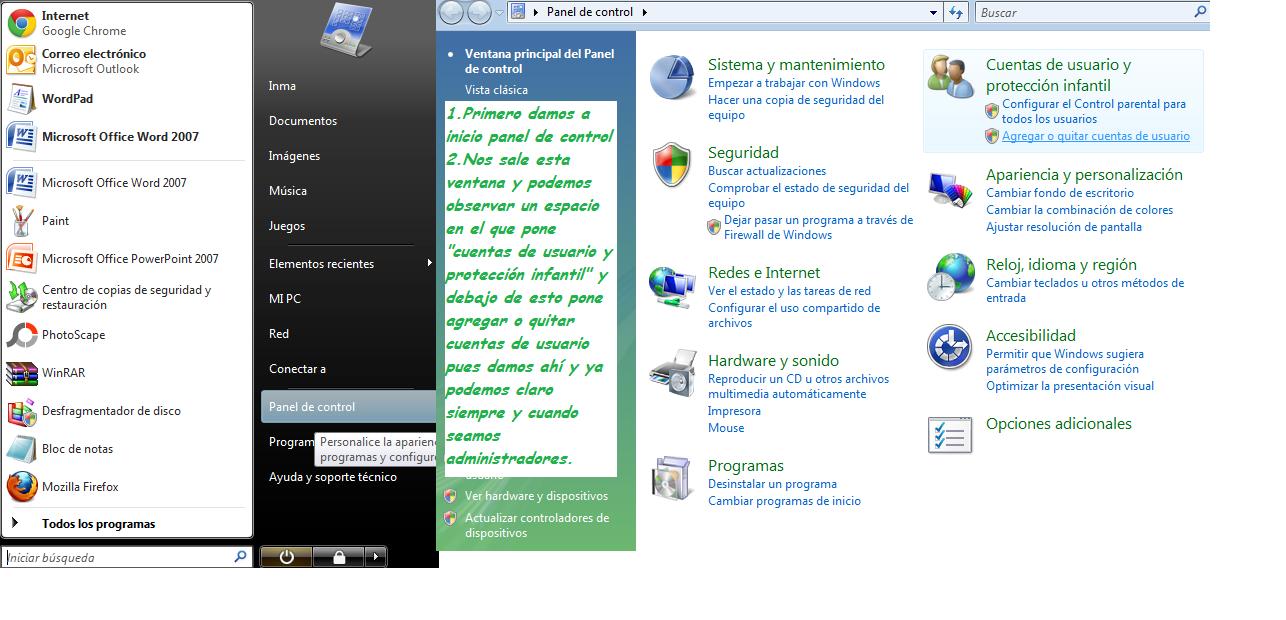
Task: Open Hacer una copia de seguridad del equipo
Action: (x=796, y=107)
